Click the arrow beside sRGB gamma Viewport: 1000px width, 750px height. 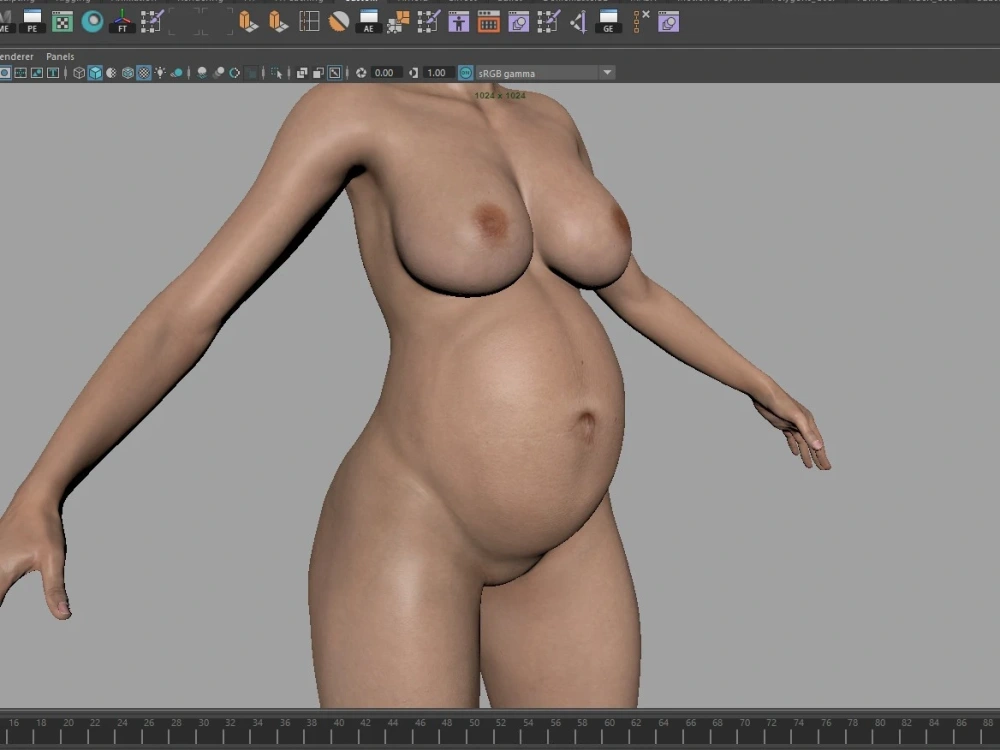pyautogui.click(x=607, y=73)
